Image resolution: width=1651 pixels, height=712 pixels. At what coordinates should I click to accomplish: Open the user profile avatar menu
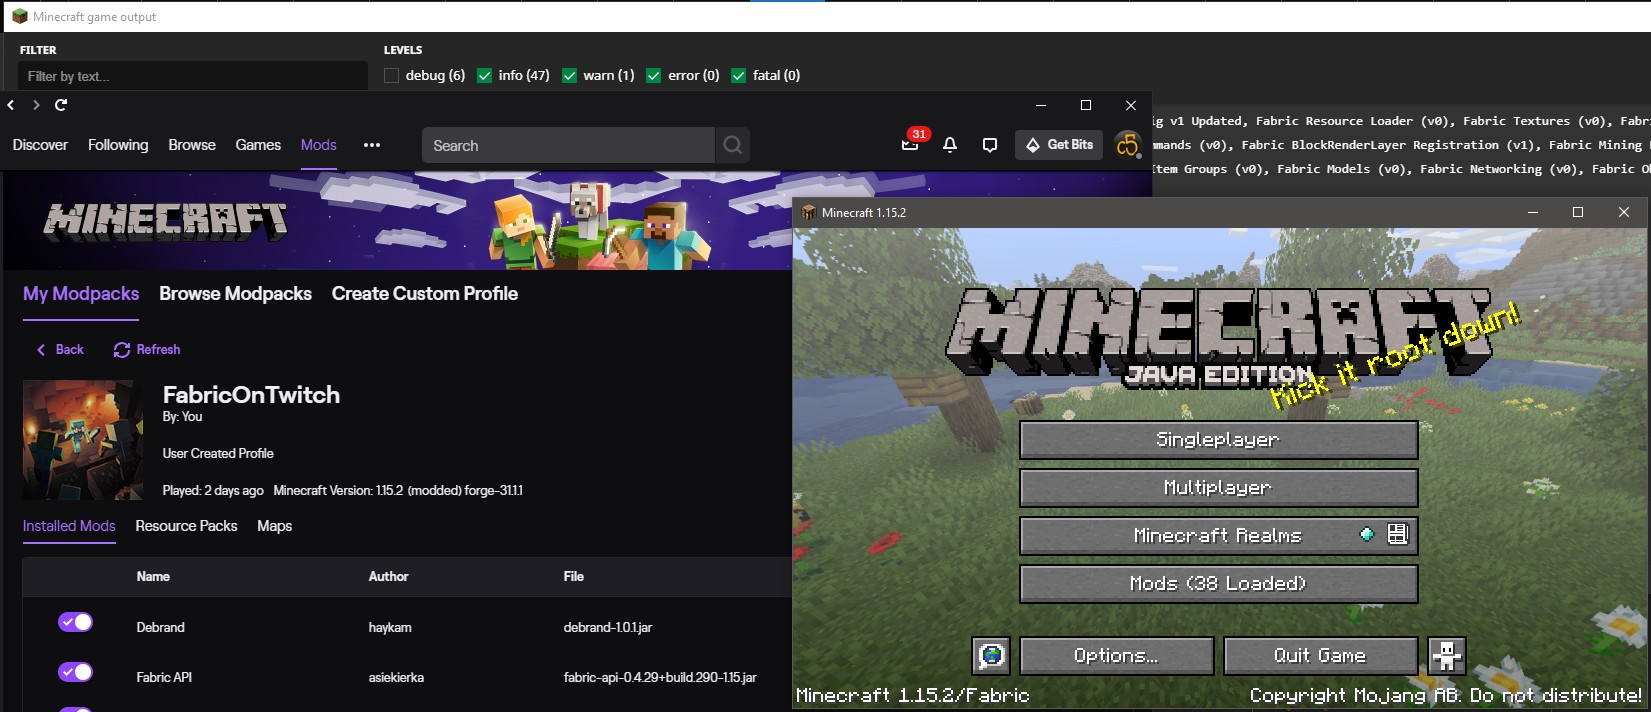tap(1128, 145)
